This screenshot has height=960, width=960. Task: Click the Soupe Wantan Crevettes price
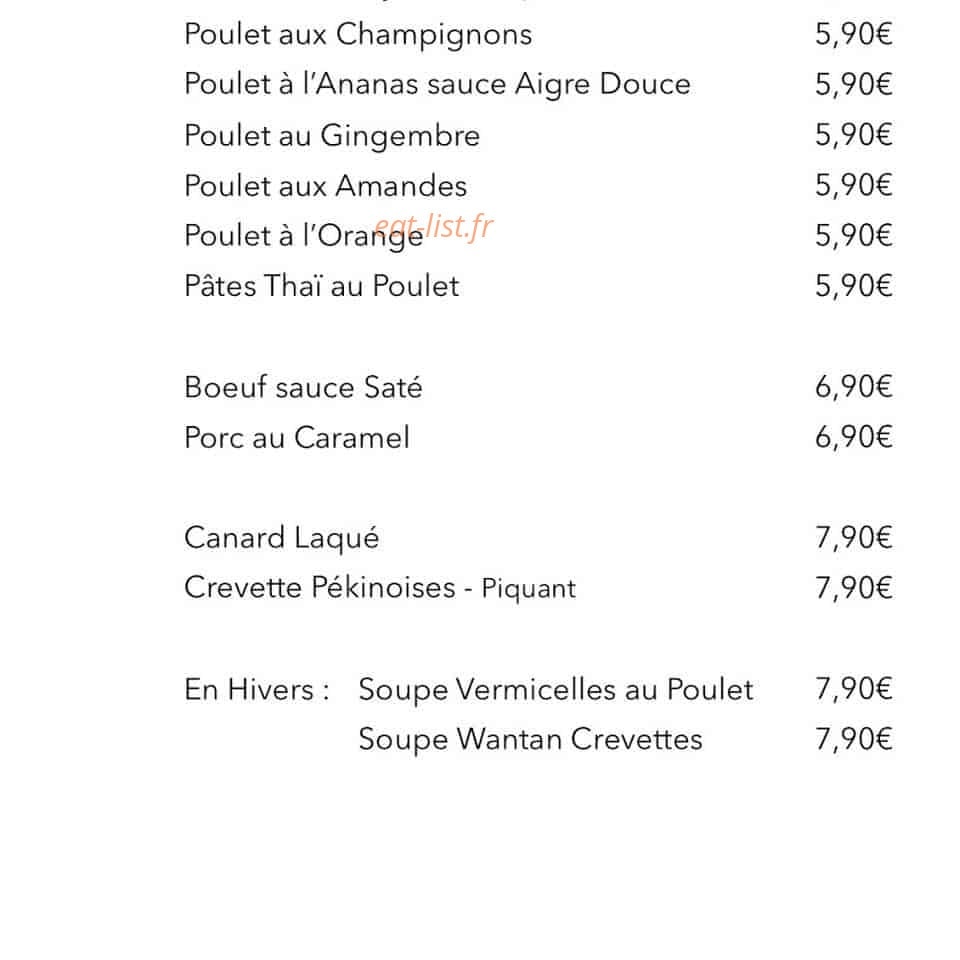click(x=853, y=740)
